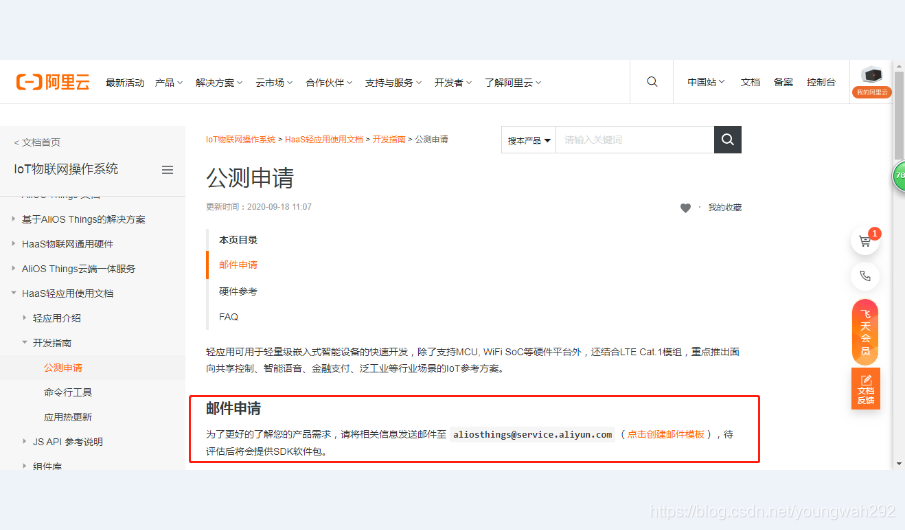Click 最新活动 in the top navigation

click(x=125, y=83)
